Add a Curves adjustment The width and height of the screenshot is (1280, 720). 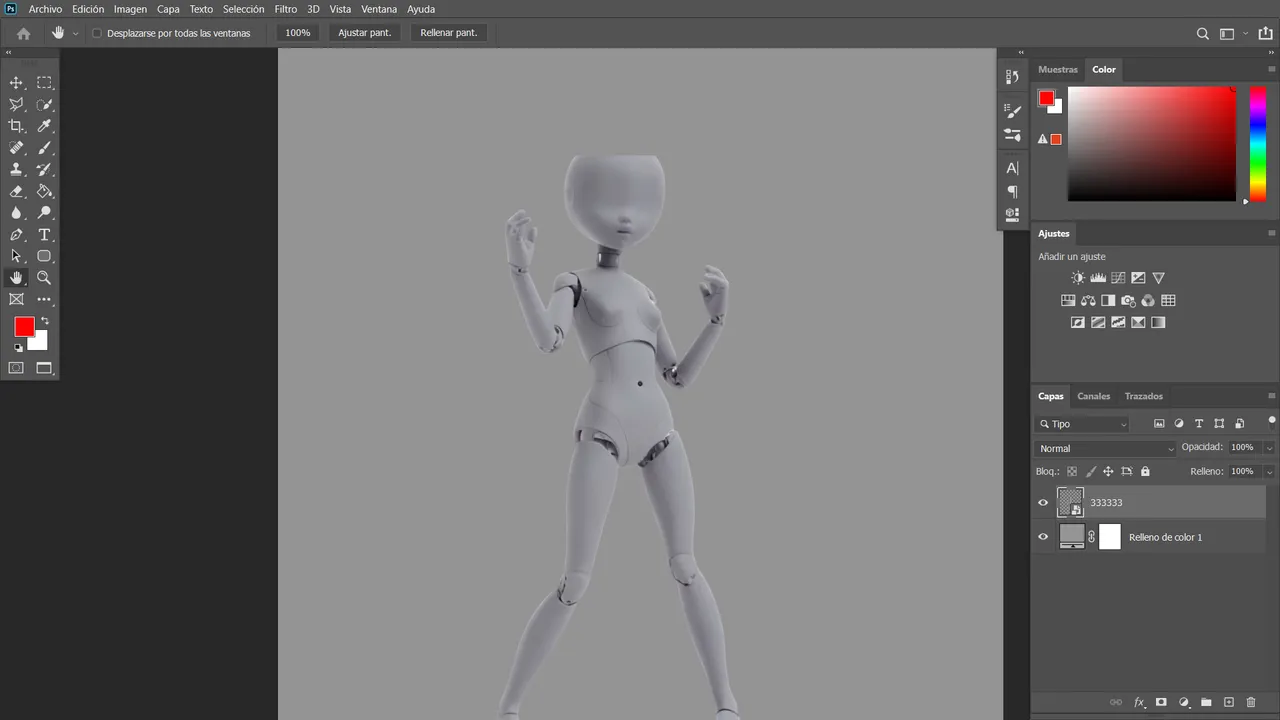coord(1118,278)
